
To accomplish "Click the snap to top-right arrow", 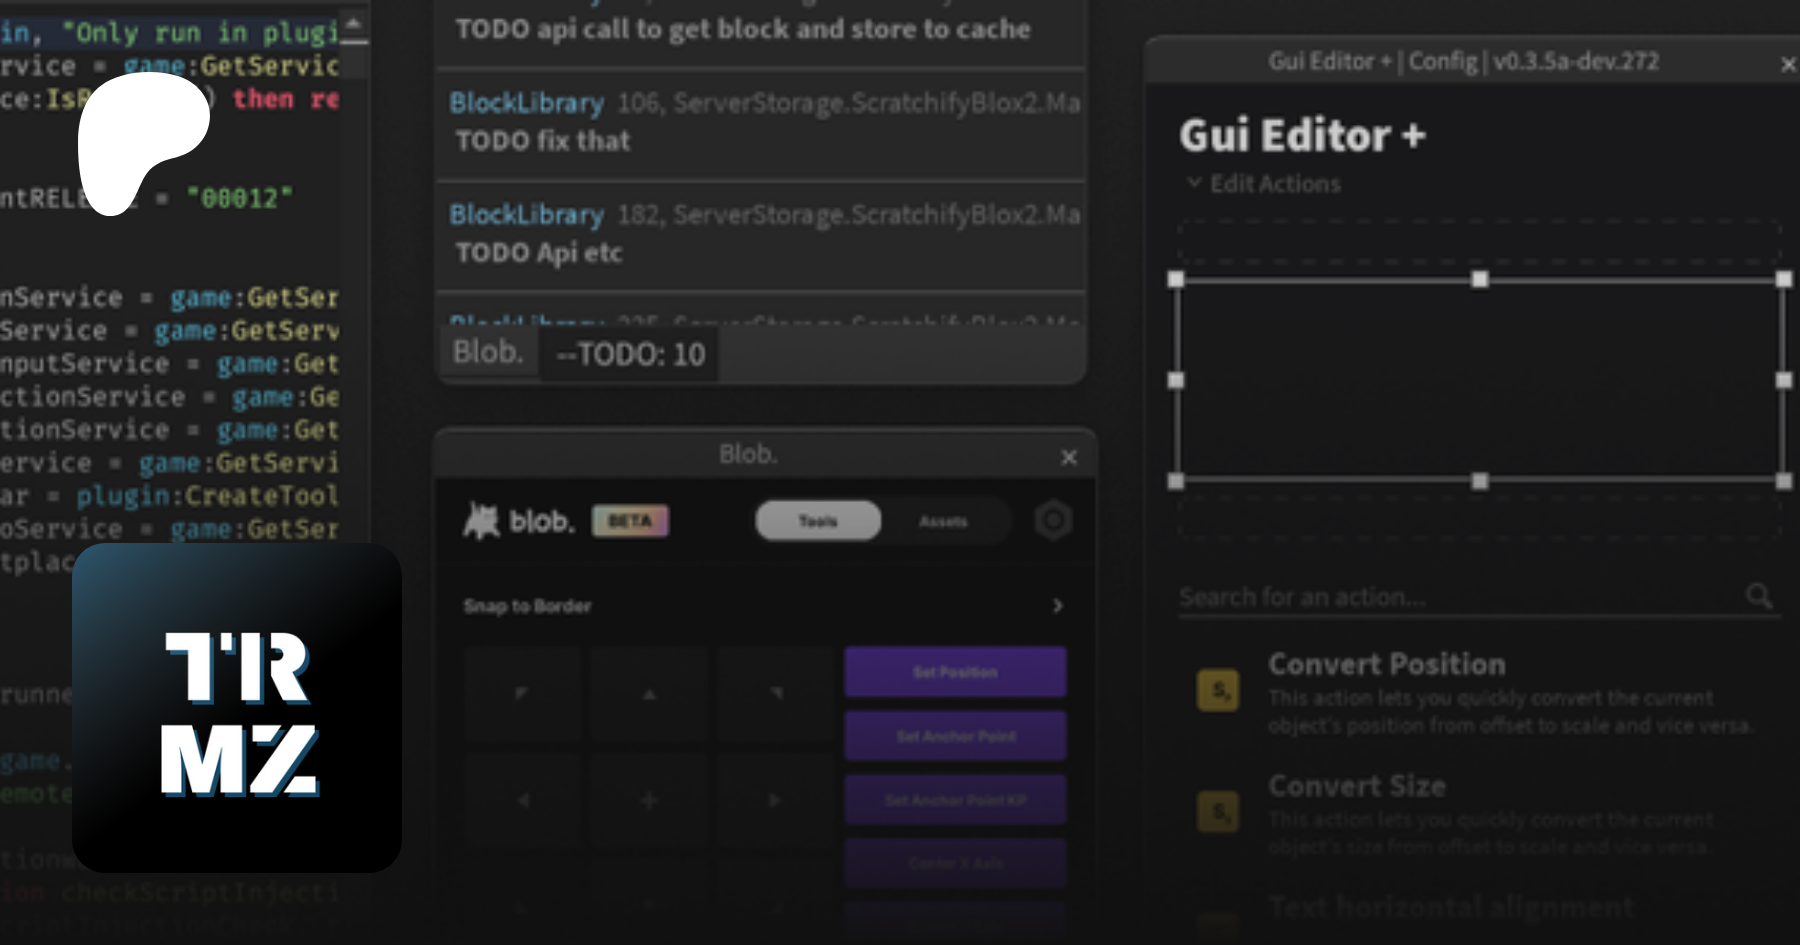I will click(x=776, y=692).
